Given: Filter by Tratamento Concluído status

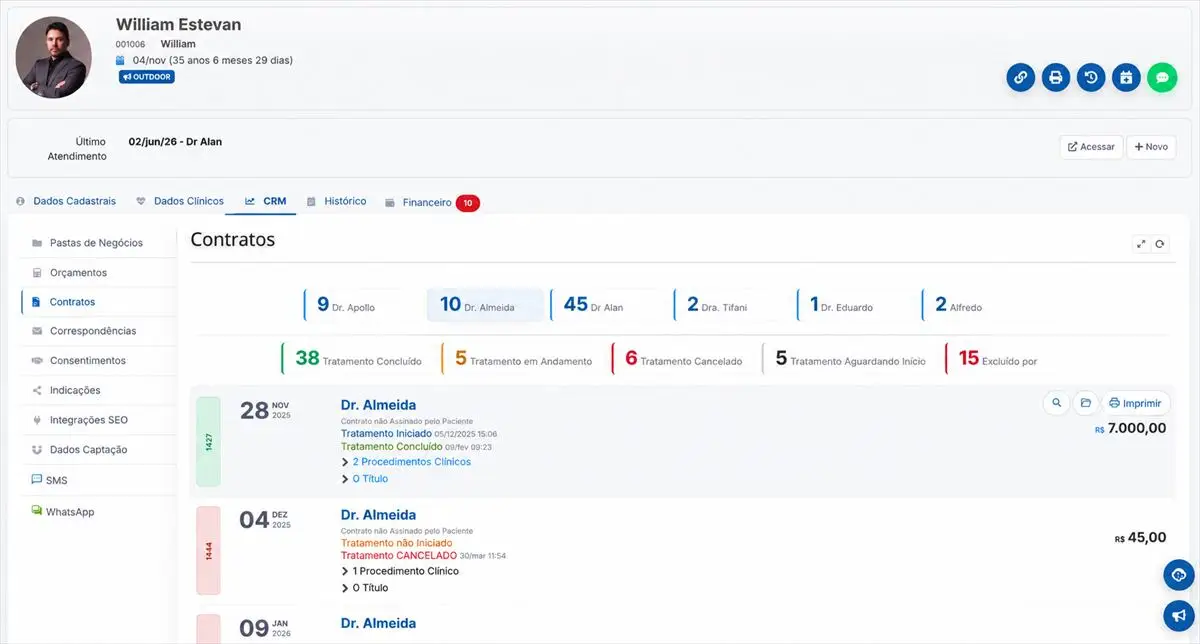Looking at the screenshot, I should coord(356,358).
